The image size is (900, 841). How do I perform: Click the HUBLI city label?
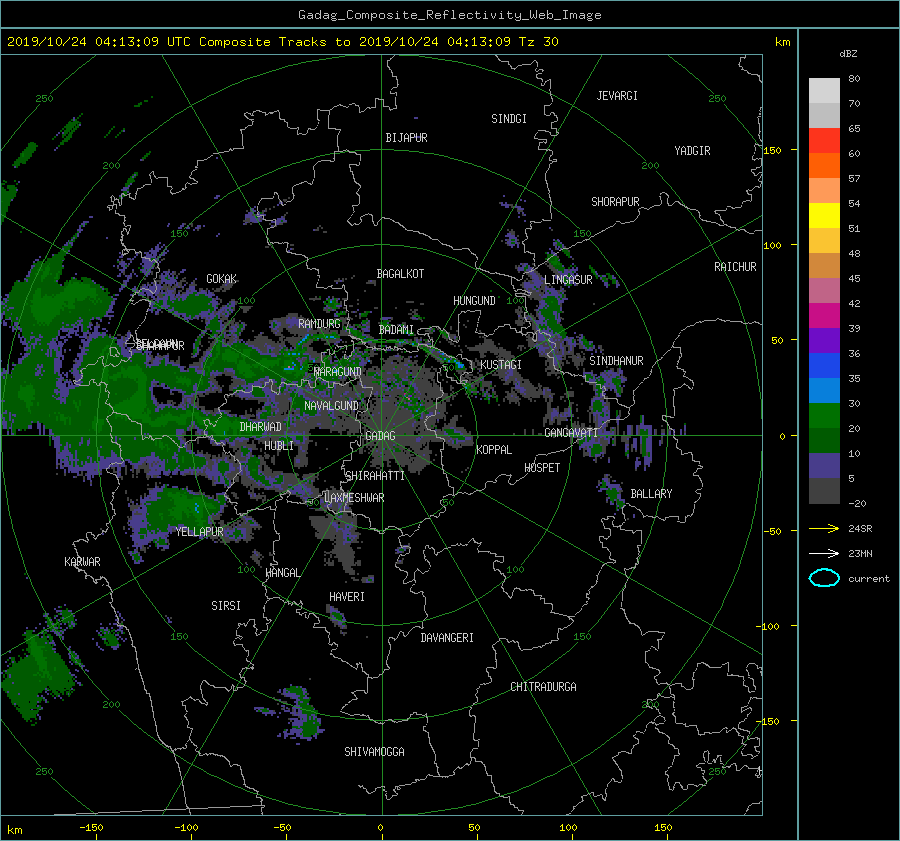279,446
